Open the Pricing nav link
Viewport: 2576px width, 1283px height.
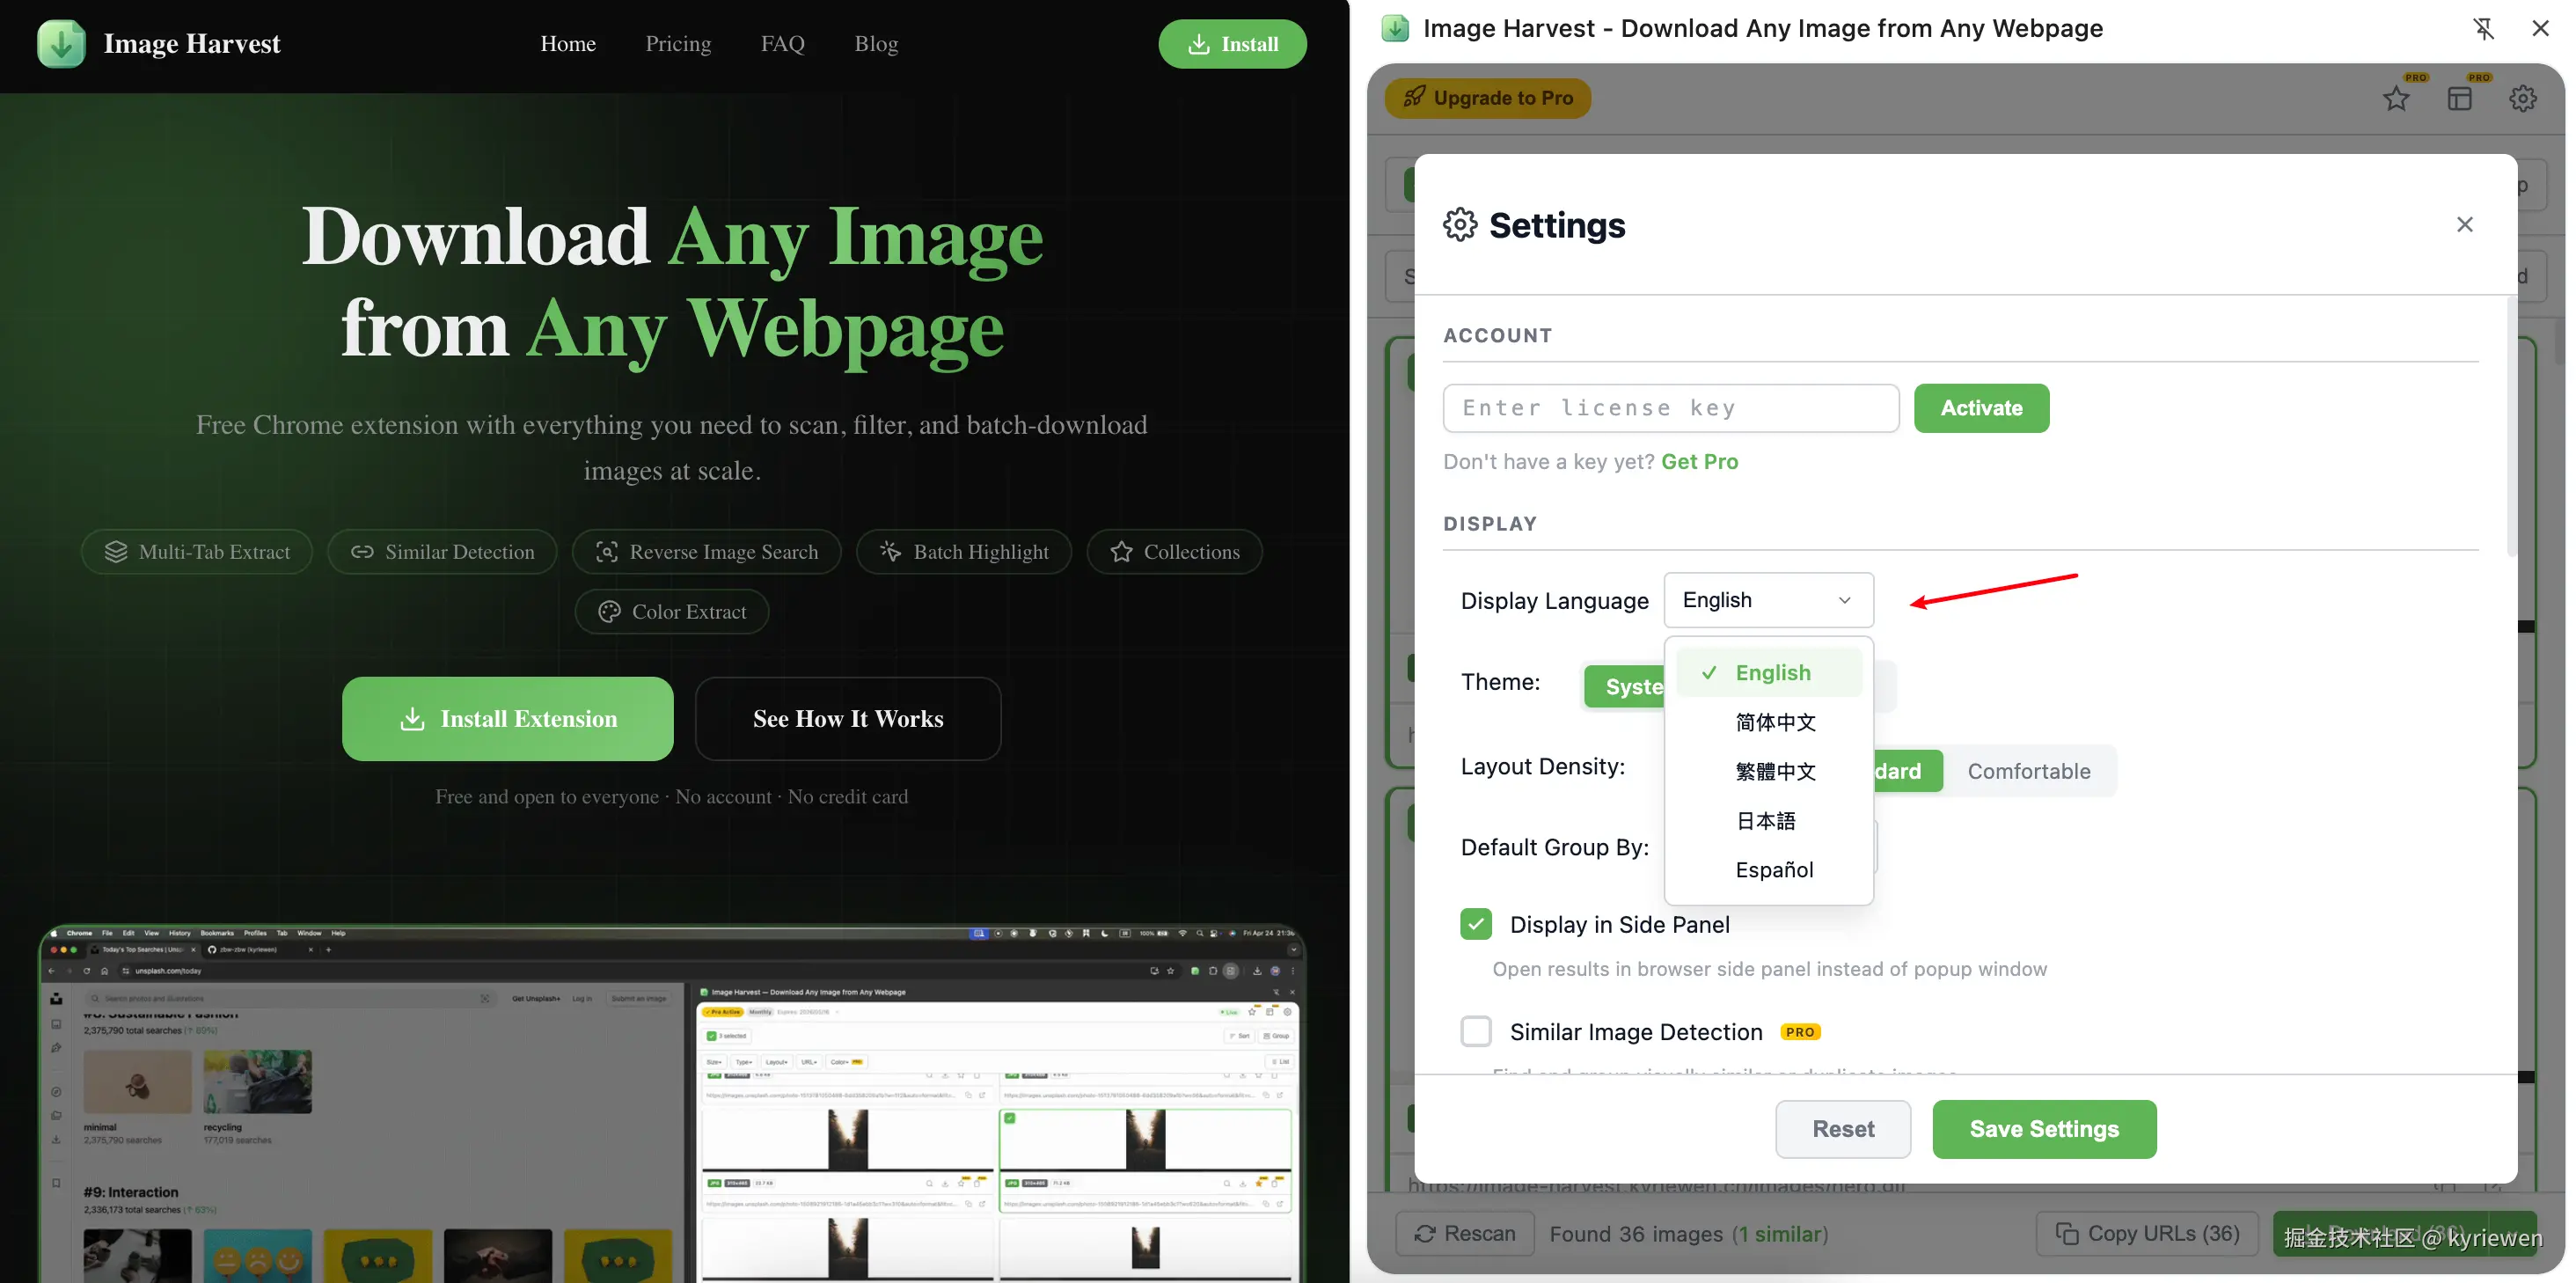tap(678, 44)
